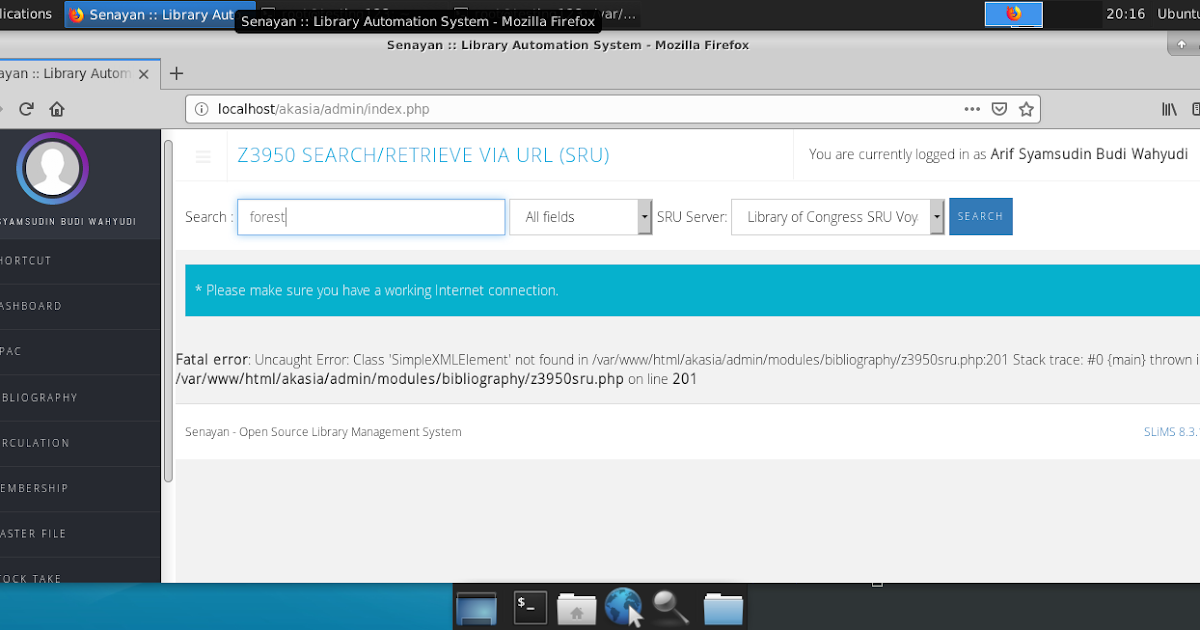Screen dimensions: 1200x630
Task: Open the All fields dropdown
Action: [x=581, y=217]
